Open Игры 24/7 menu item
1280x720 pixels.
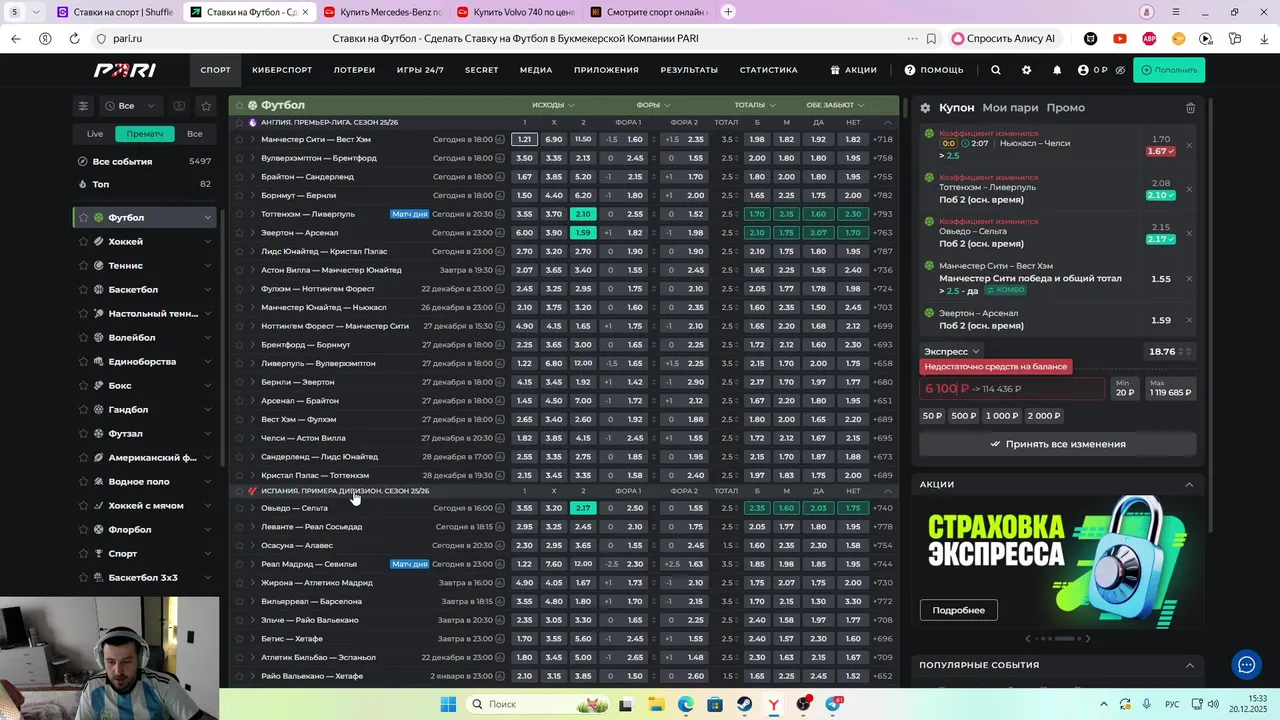click(x=420, y=70)
